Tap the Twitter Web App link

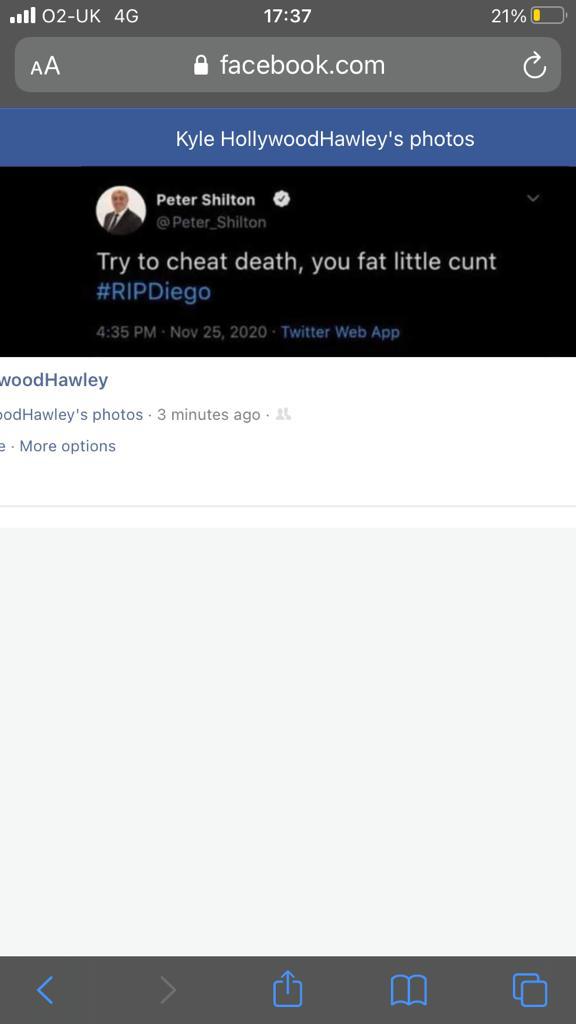[340, 332]
